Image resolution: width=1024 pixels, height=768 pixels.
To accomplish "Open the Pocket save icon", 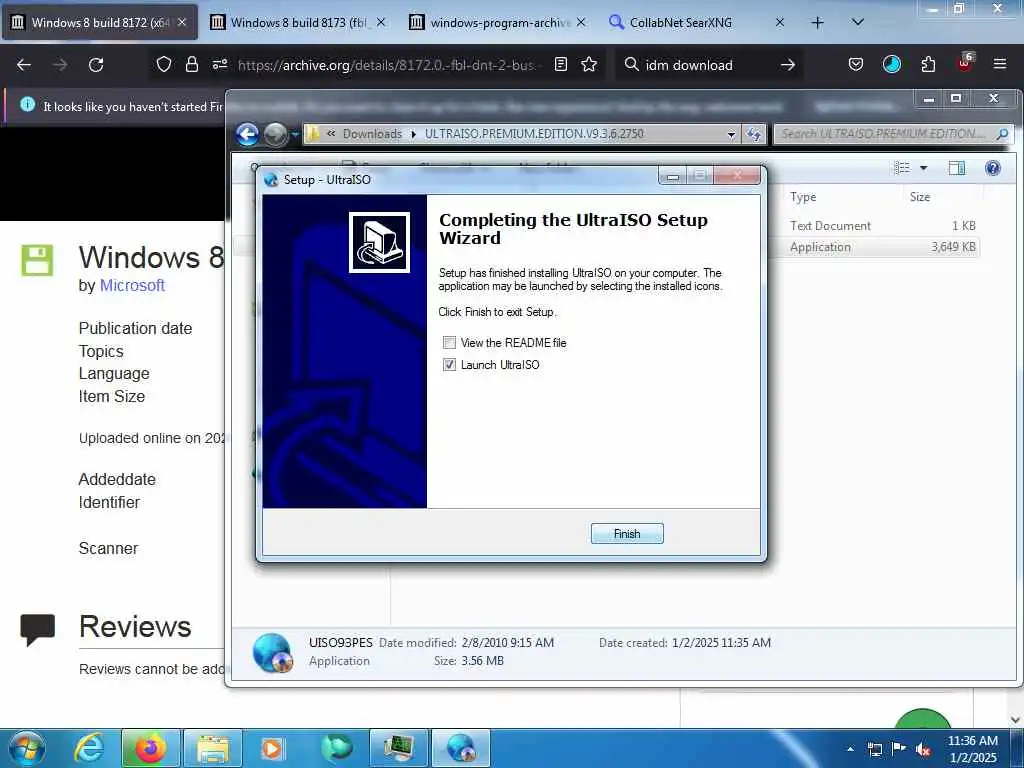I will click(856, 64).
